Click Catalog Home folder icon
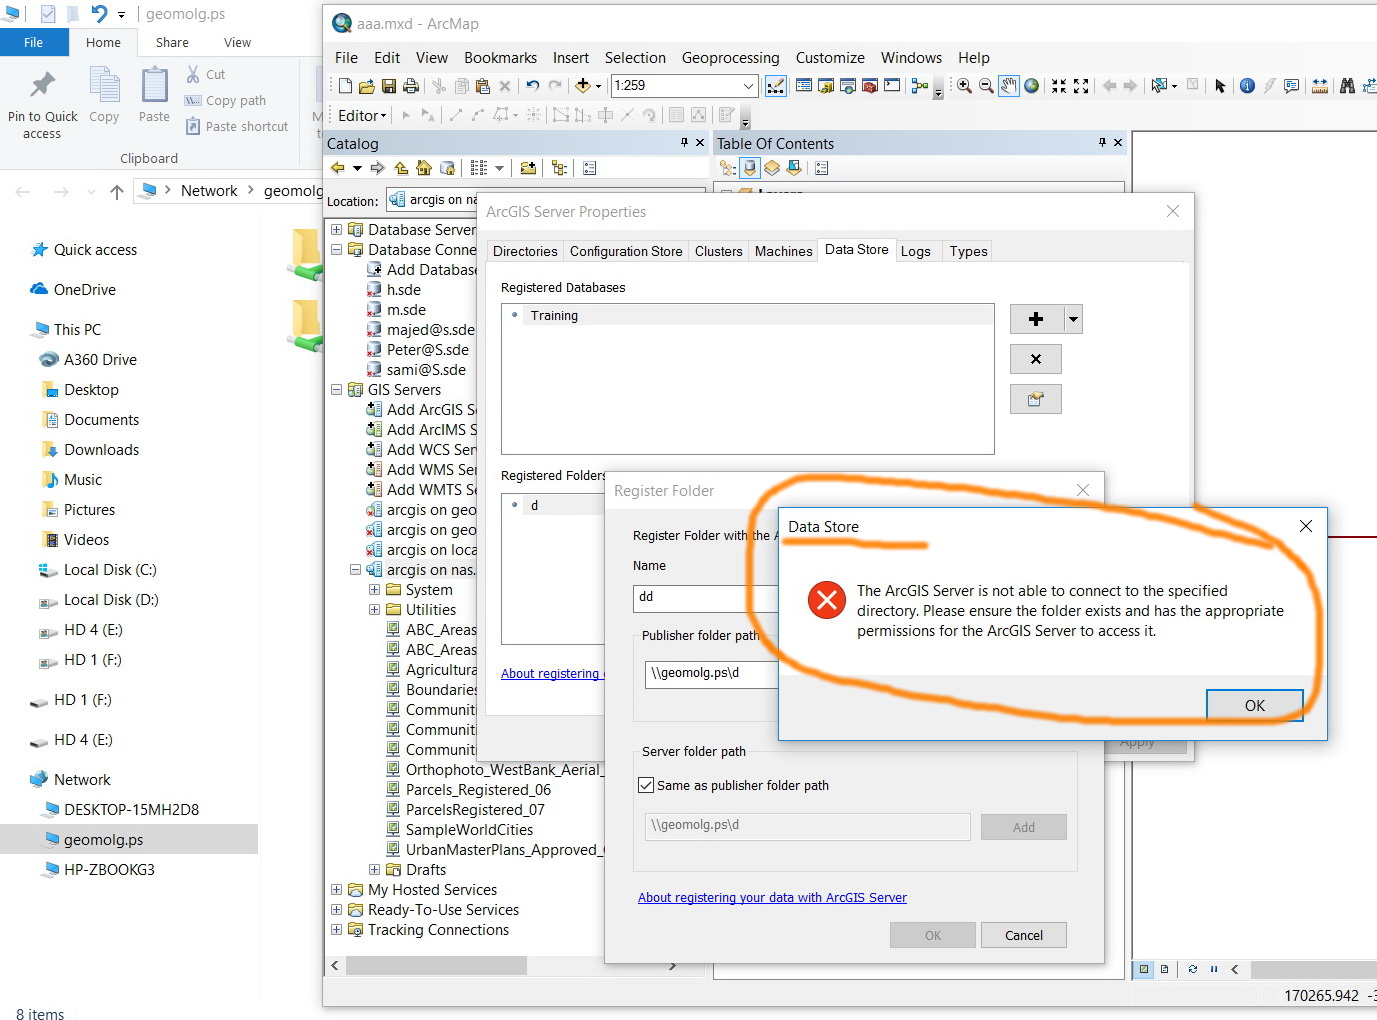Image resolution: width=1377 pixels, height=1020 pixels. tap(424, 168)
